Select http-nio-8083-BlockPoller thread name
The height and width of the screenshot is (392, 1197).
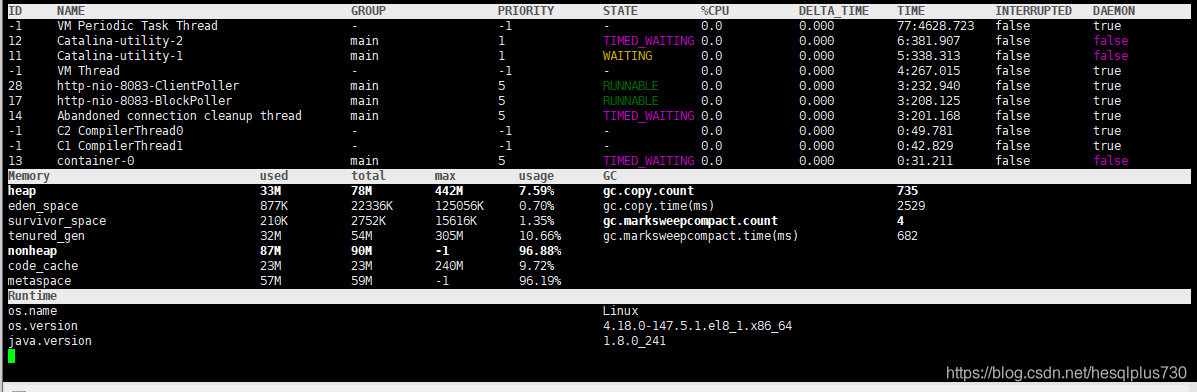pos(144,101)
